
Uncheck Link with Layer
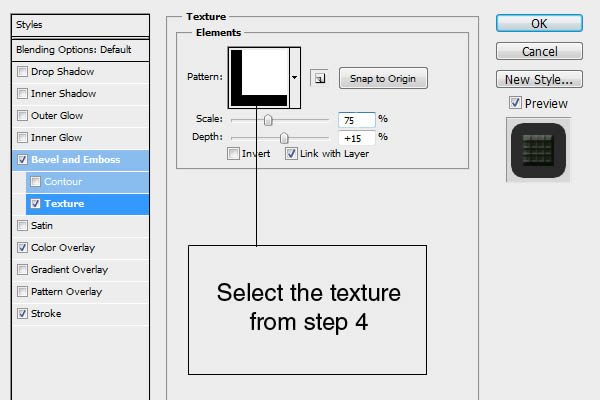[x=291, y=154]
